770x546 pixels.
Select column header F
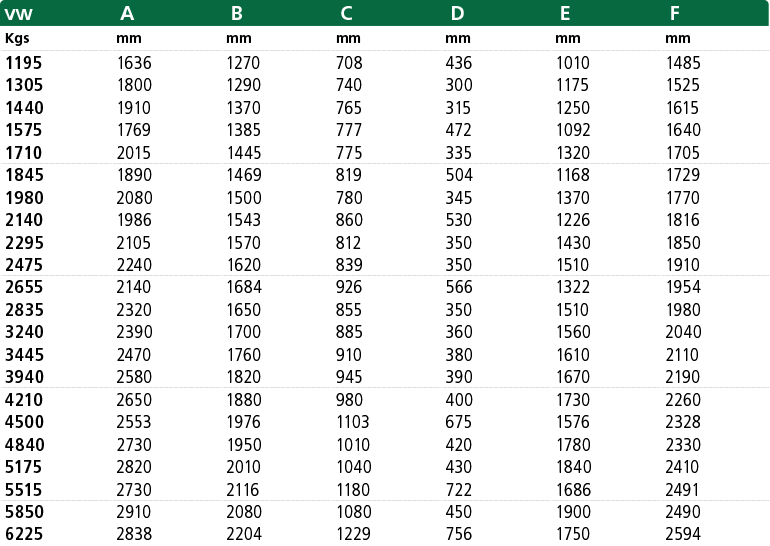coord(675,14)
